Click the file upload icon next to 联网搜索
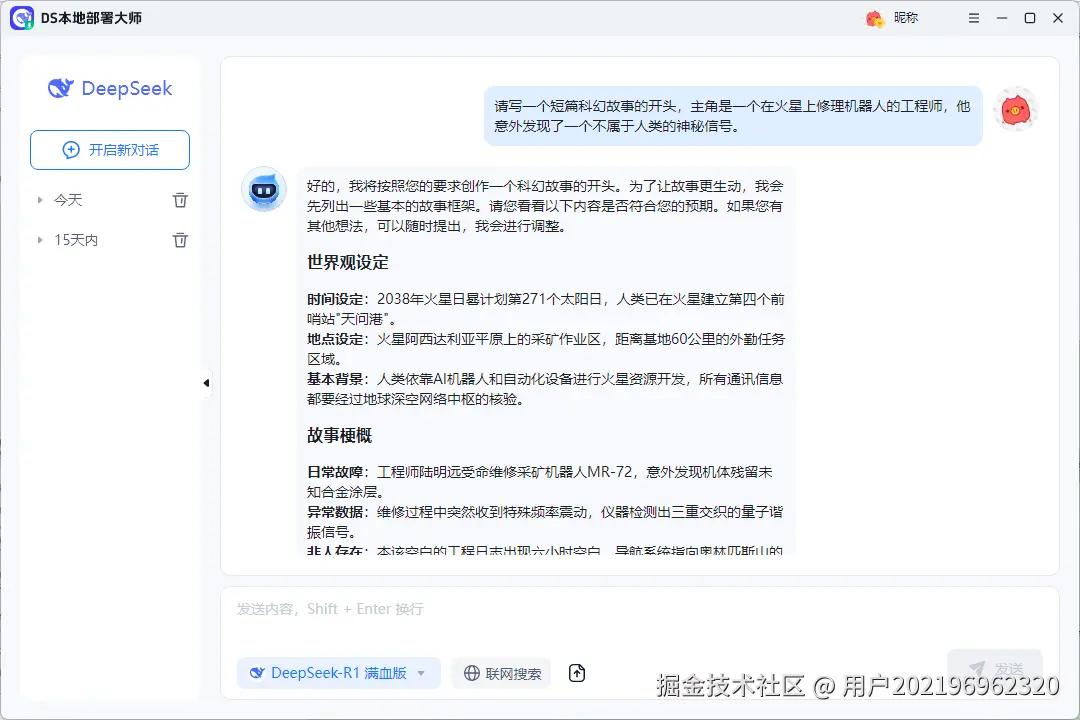The image size is (1080, 720). 577,673
